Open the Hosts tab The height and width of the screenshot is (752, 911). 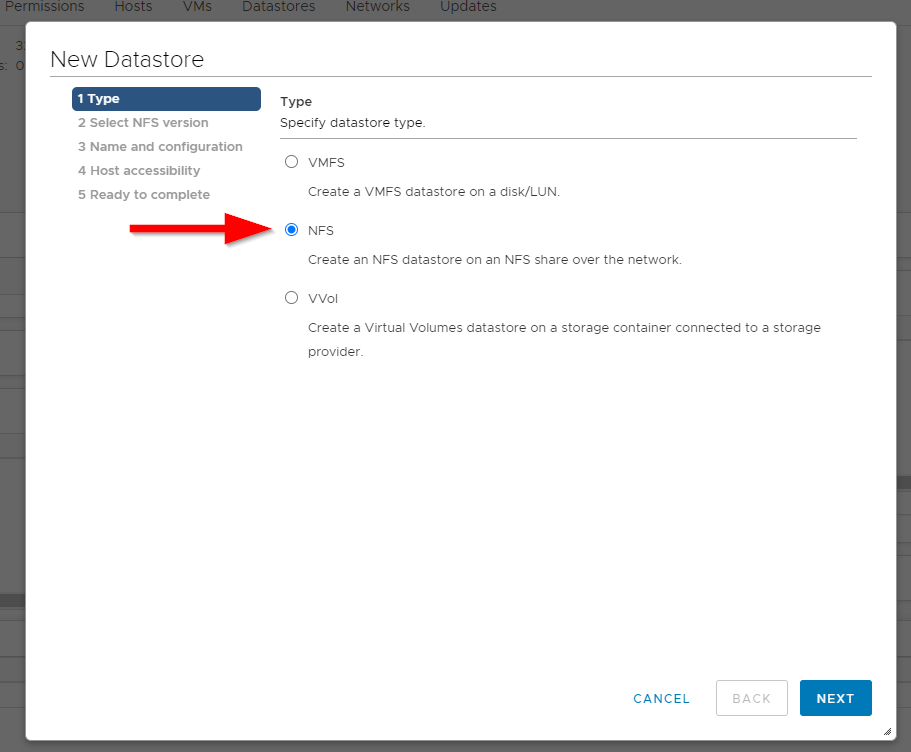(133, 7)
